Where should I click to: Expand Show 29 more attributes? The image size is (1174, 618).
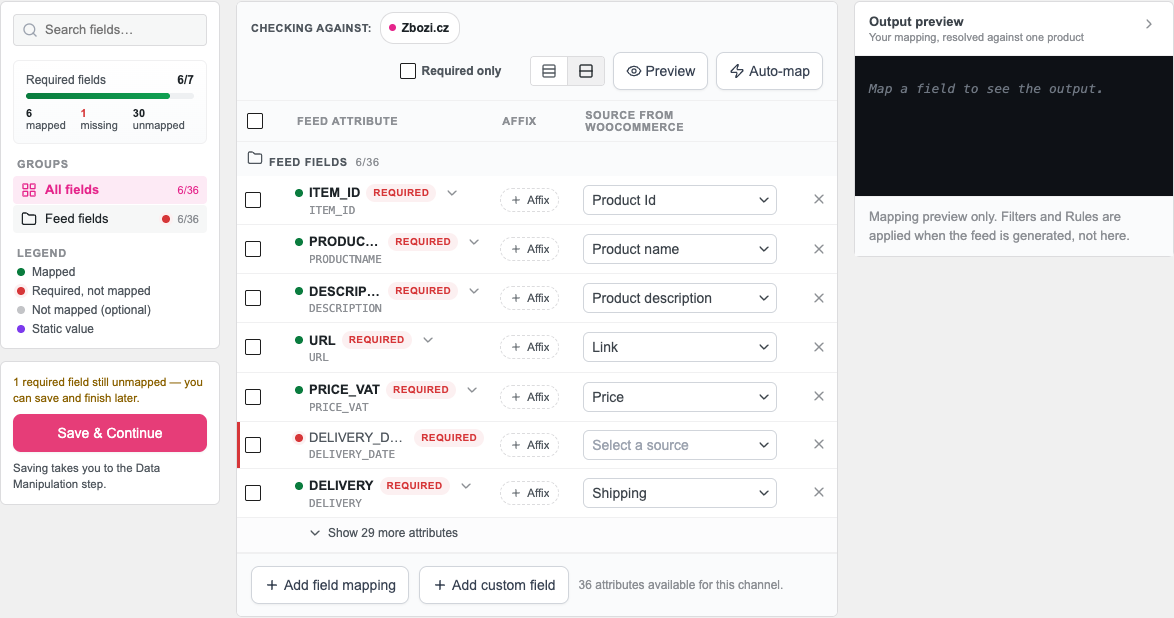pos(384,533)
